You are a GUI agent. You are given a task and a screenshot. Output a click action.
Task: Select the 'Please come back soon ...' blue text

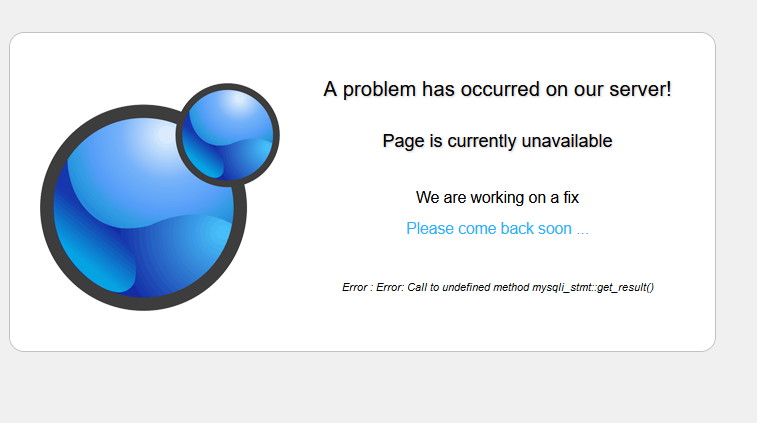[497, 228]
